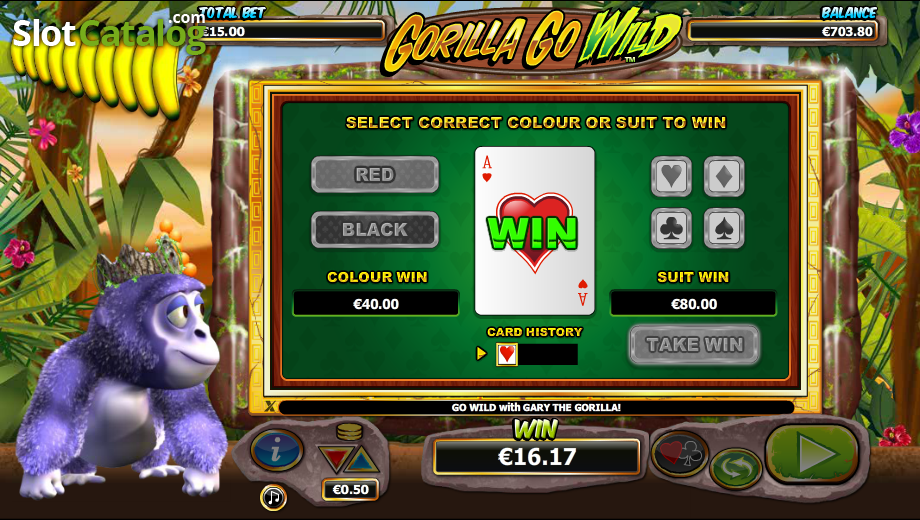The width and height of the screenshot is (920, 520).
Task: Select the RED colour button
Action: (375, 174)
